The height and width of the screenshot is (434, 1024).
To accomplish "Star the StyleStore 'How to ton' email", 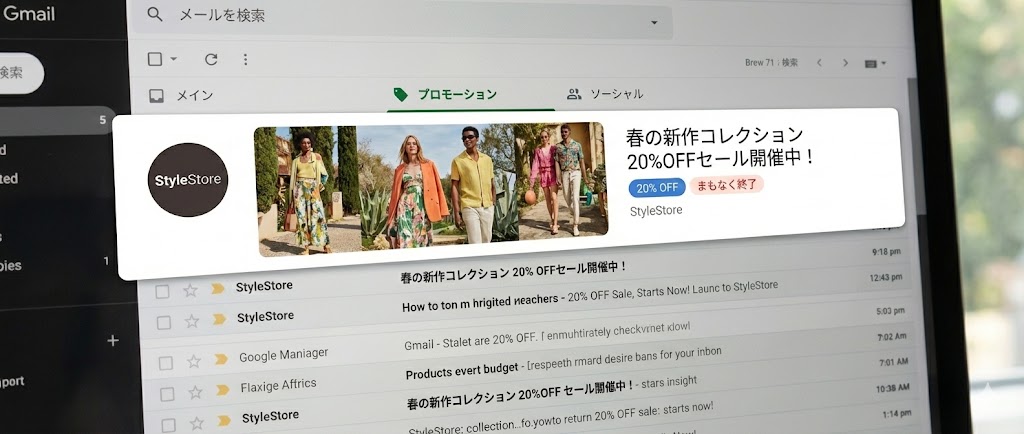I will (x=191, y=321).
